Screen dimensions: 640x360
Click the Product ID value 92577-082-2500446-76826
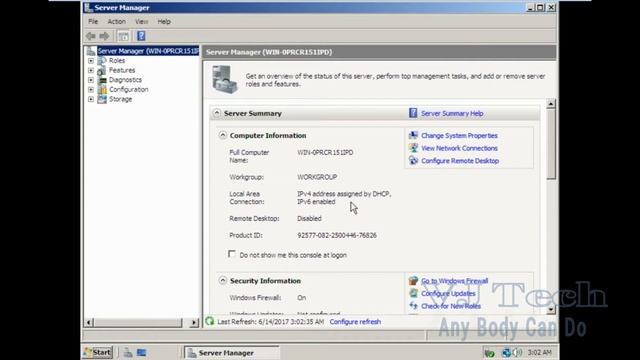[337, 236]
